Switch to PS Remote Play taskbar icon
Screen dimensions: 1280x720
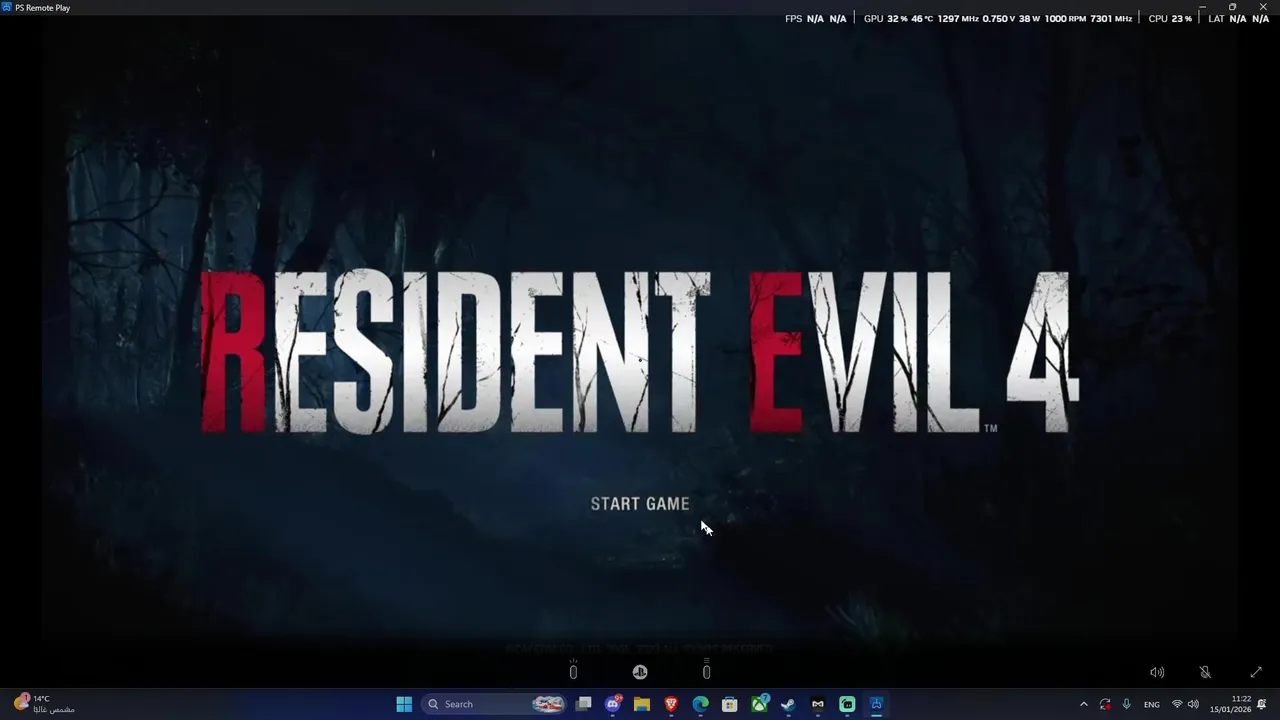coord(876,704)
